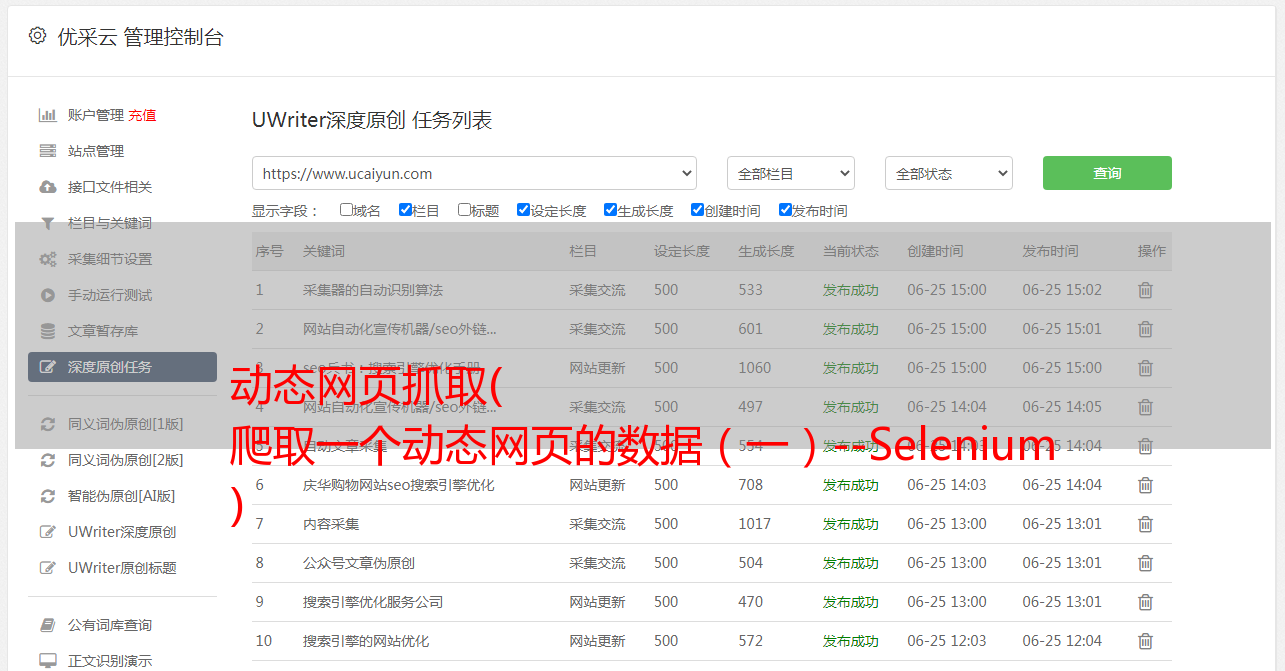Click the edit icon for UWriter深度原创
The height and width of the screenshot is (671, 1285).
(x=47, y=532)
